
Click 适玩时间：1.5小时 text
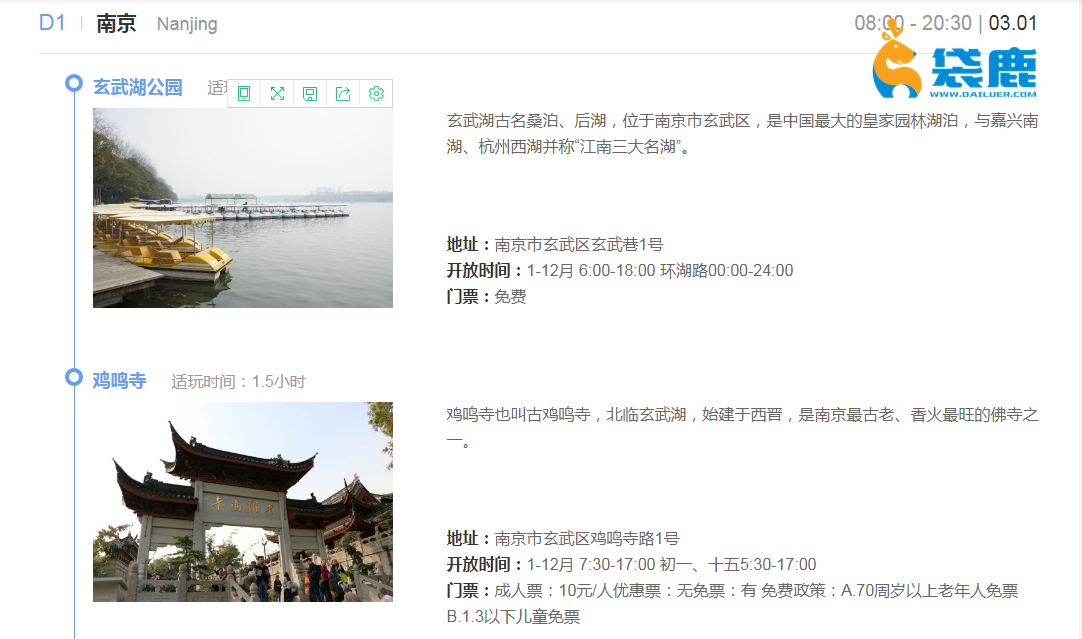tap(239, 382)
